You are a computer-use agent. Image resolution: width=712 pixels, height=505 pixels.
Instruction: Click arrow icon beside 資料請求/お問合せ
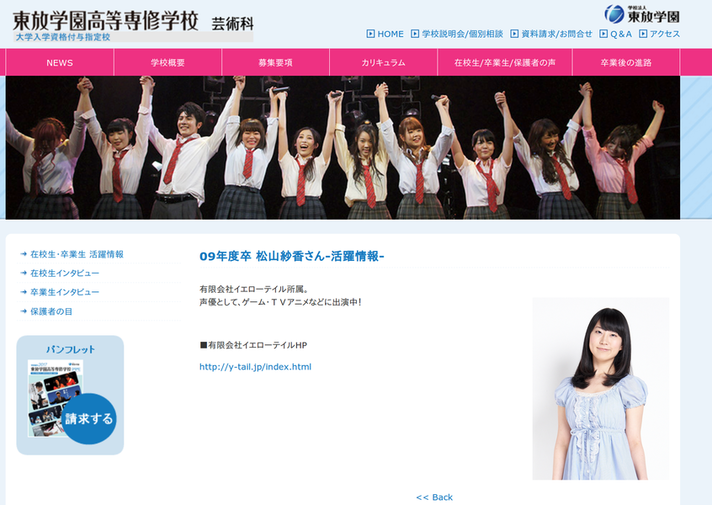click(x=514, y=34)
